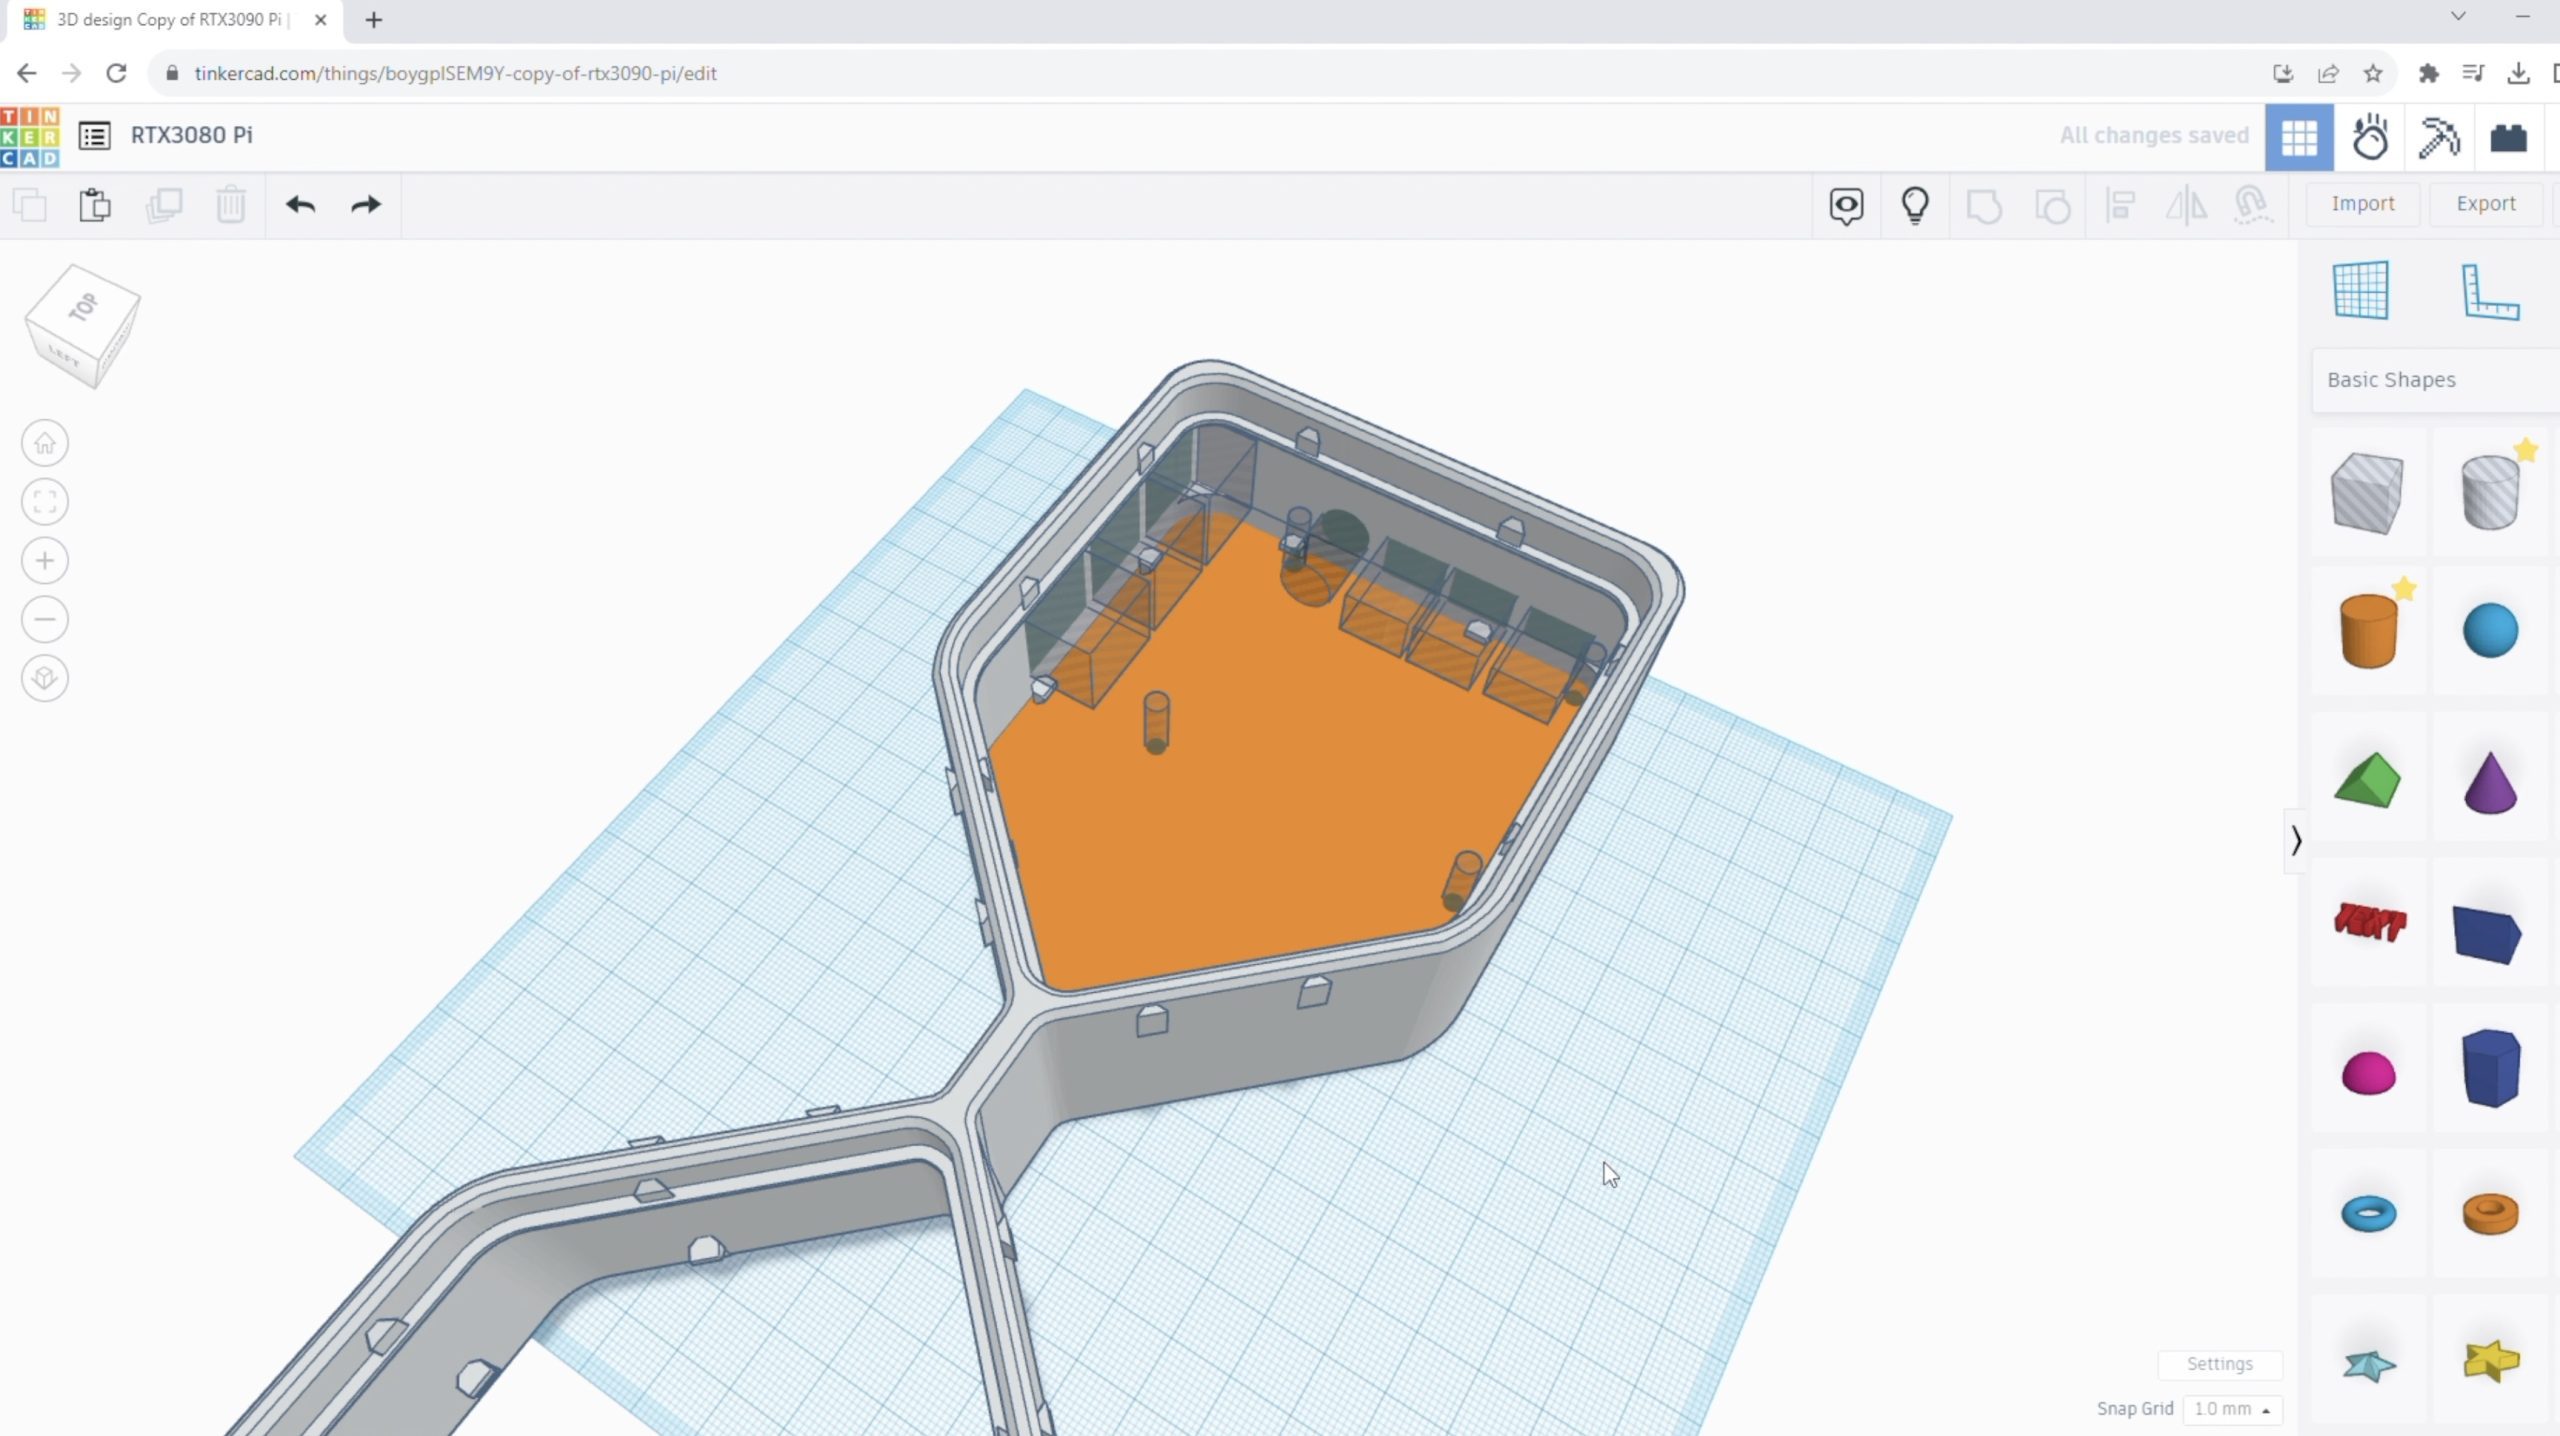Viewport: 2560px width, 1436px height.
Task: Open the designs list menu icon
Action: pyautogui.click(x=95, y=135)
